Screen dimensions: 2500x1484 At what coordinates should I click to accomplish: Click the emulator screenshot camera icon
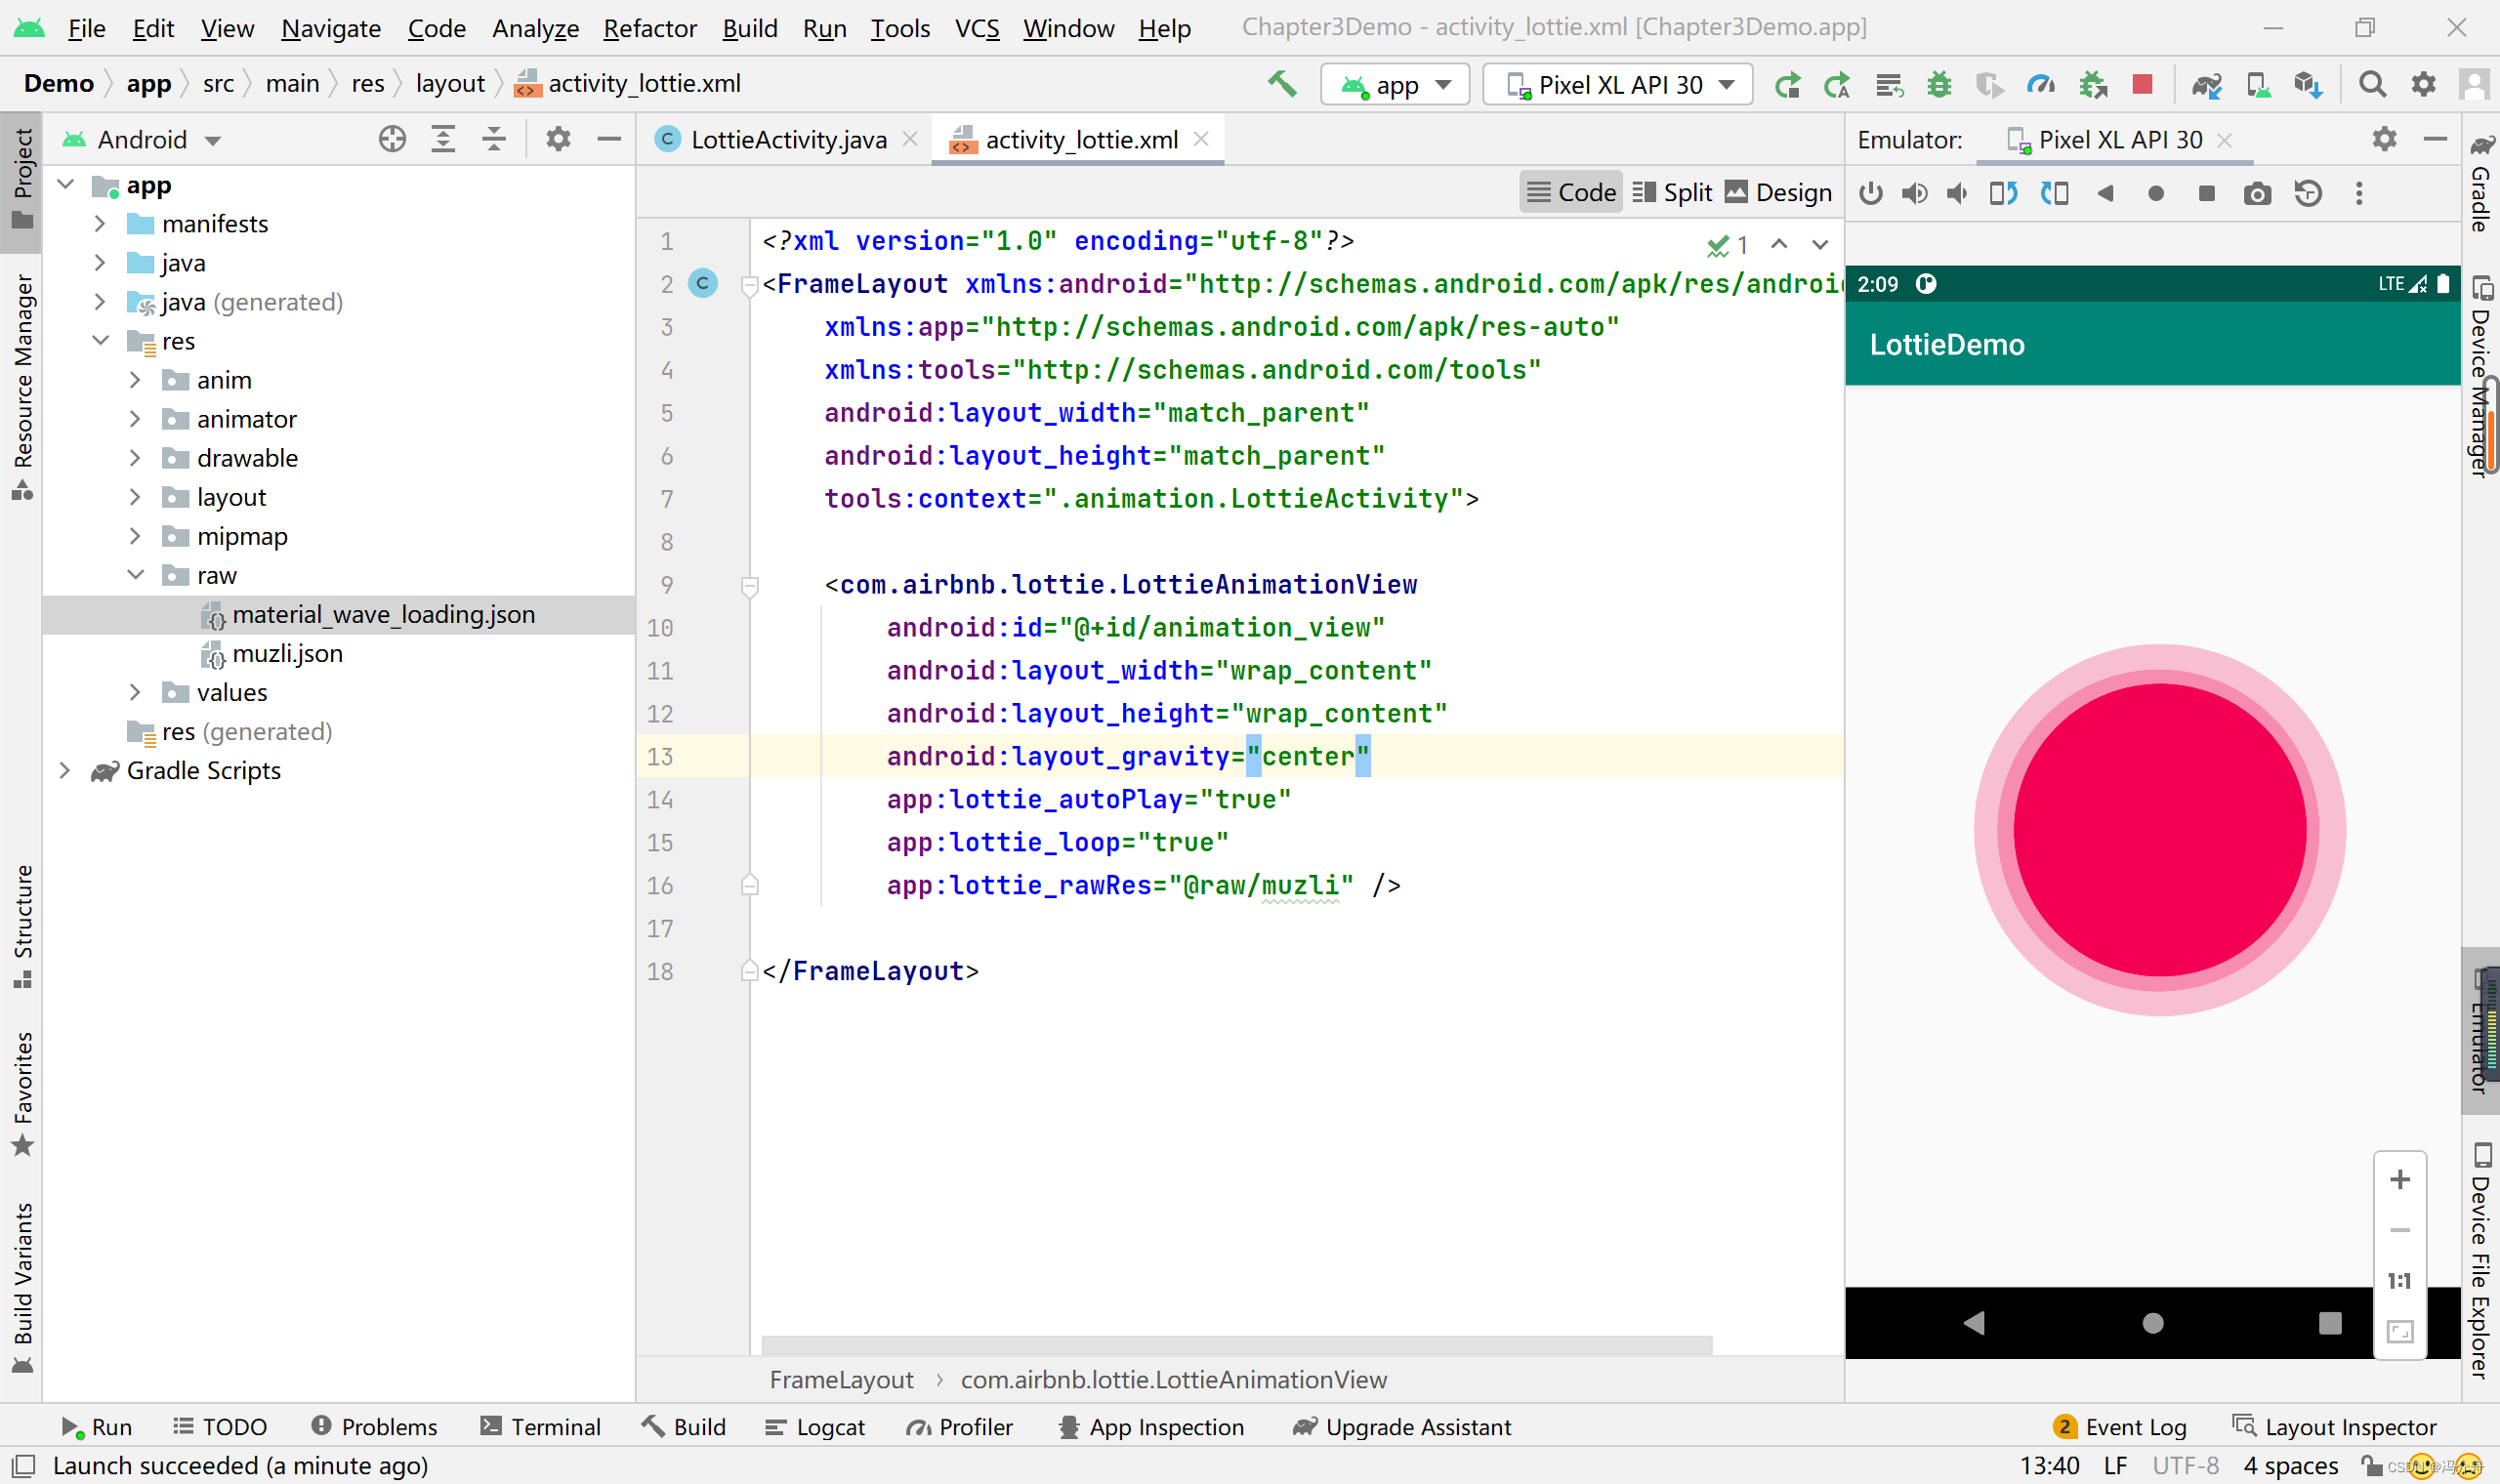pyautogui.click(x=2256, y=194)
